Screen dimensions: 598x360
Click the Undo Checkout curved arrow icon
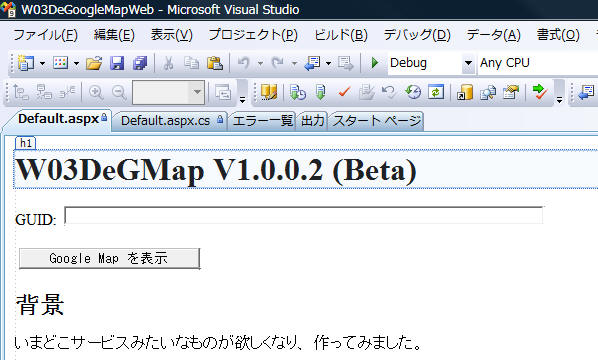coord(389,92)
